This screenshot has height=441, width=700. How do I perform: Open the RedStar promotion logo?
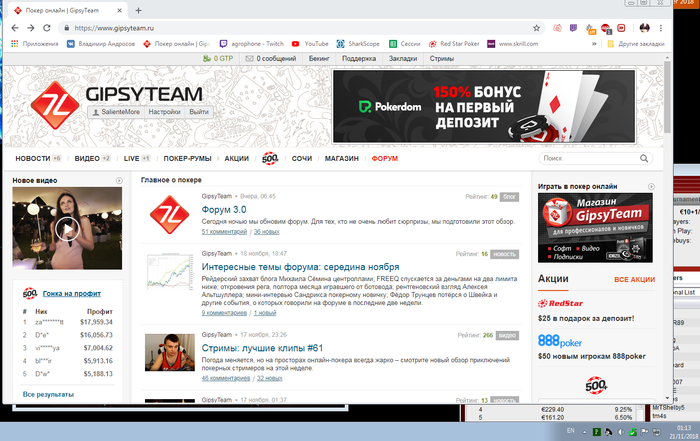click(x=561, y=304)
